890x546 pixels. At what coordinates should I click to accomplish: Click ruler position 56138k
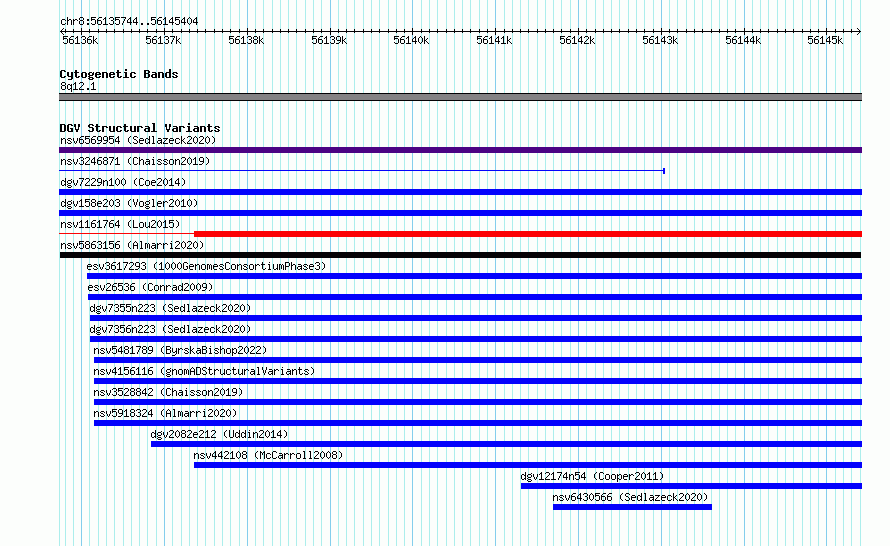tap(246, 40)
